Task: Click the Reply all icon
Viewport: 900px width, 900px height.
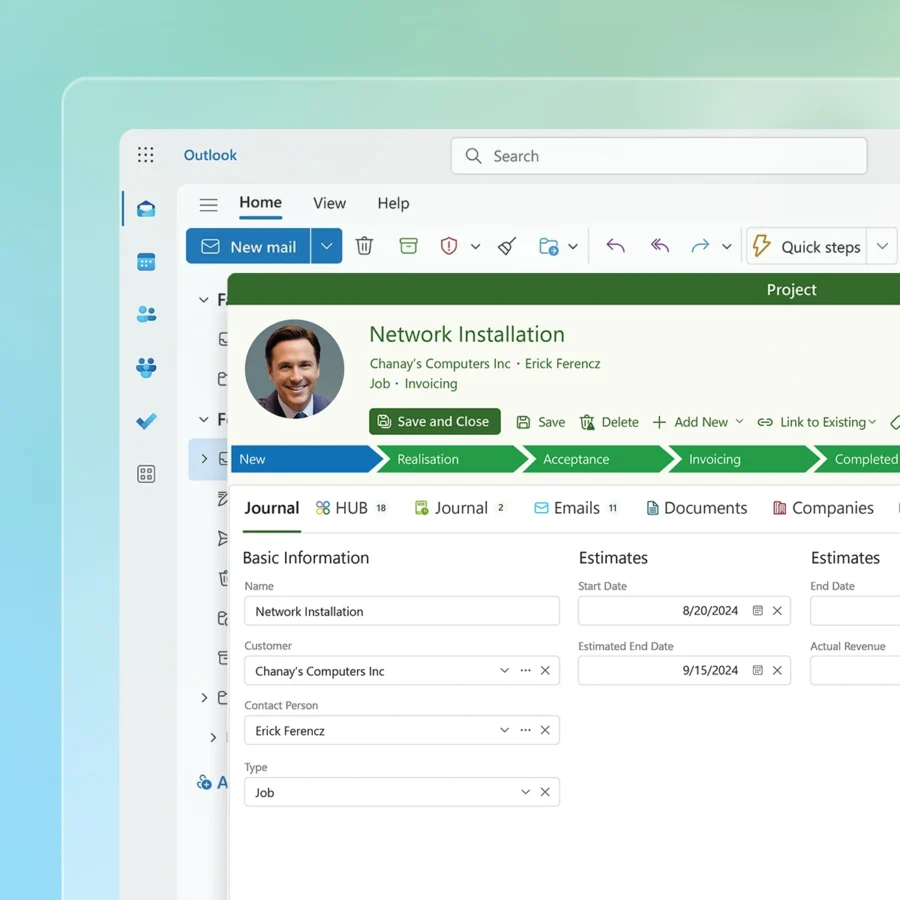Action: (x=660, y=246)
